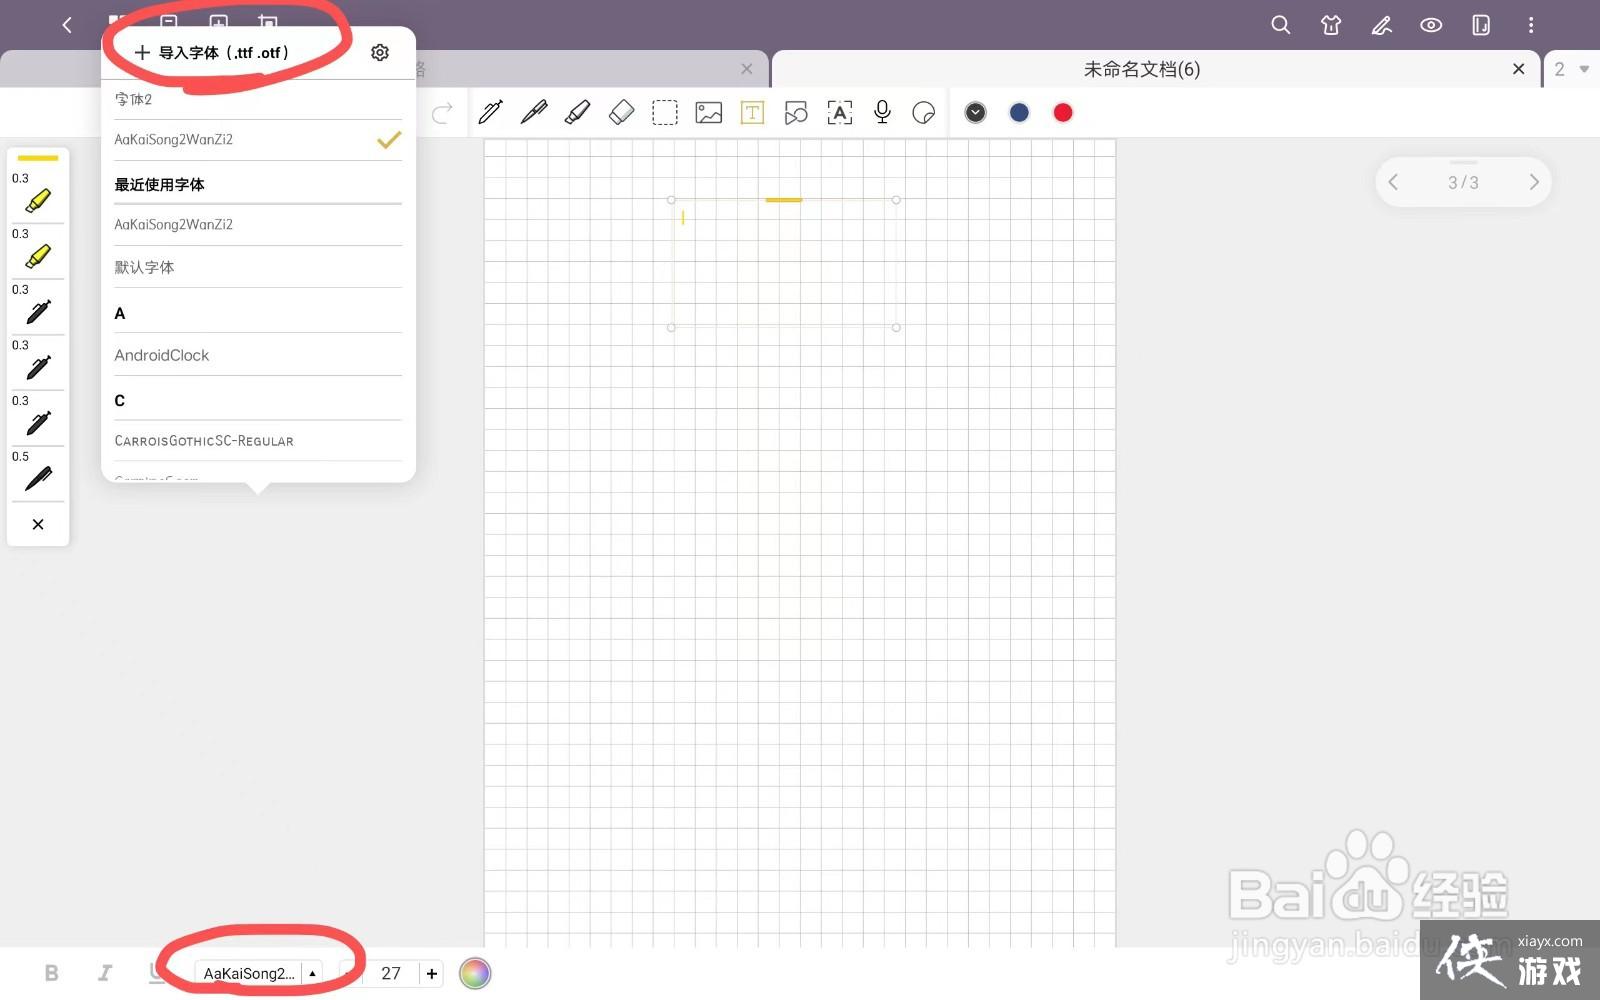Open the font name dropdown
The height and width of the screenshot is (1000, 1600).
click(x=259, y=973)
